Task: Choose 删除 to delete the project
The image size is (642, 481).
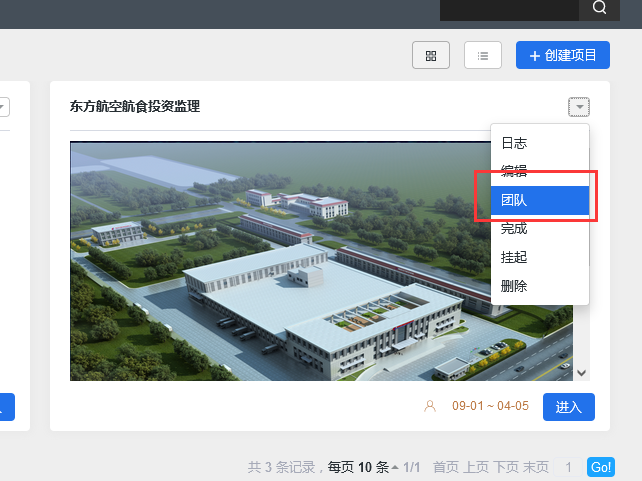Action: (x=514, y=286)
